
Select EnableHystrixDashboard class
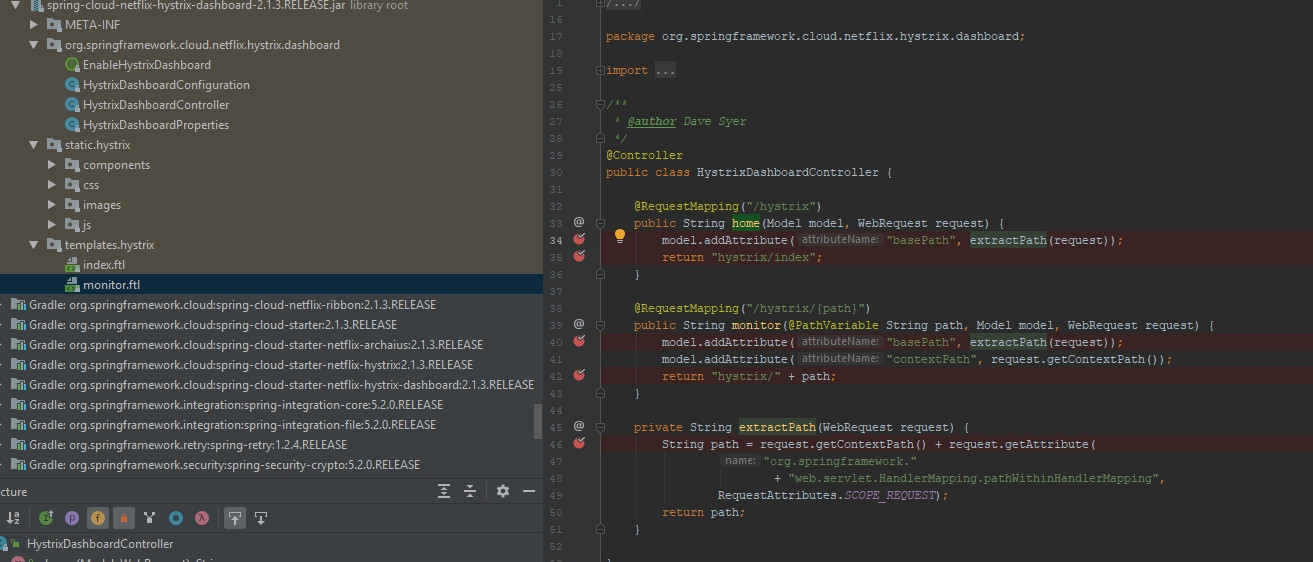pyautogui.click(x=147, y=65)
